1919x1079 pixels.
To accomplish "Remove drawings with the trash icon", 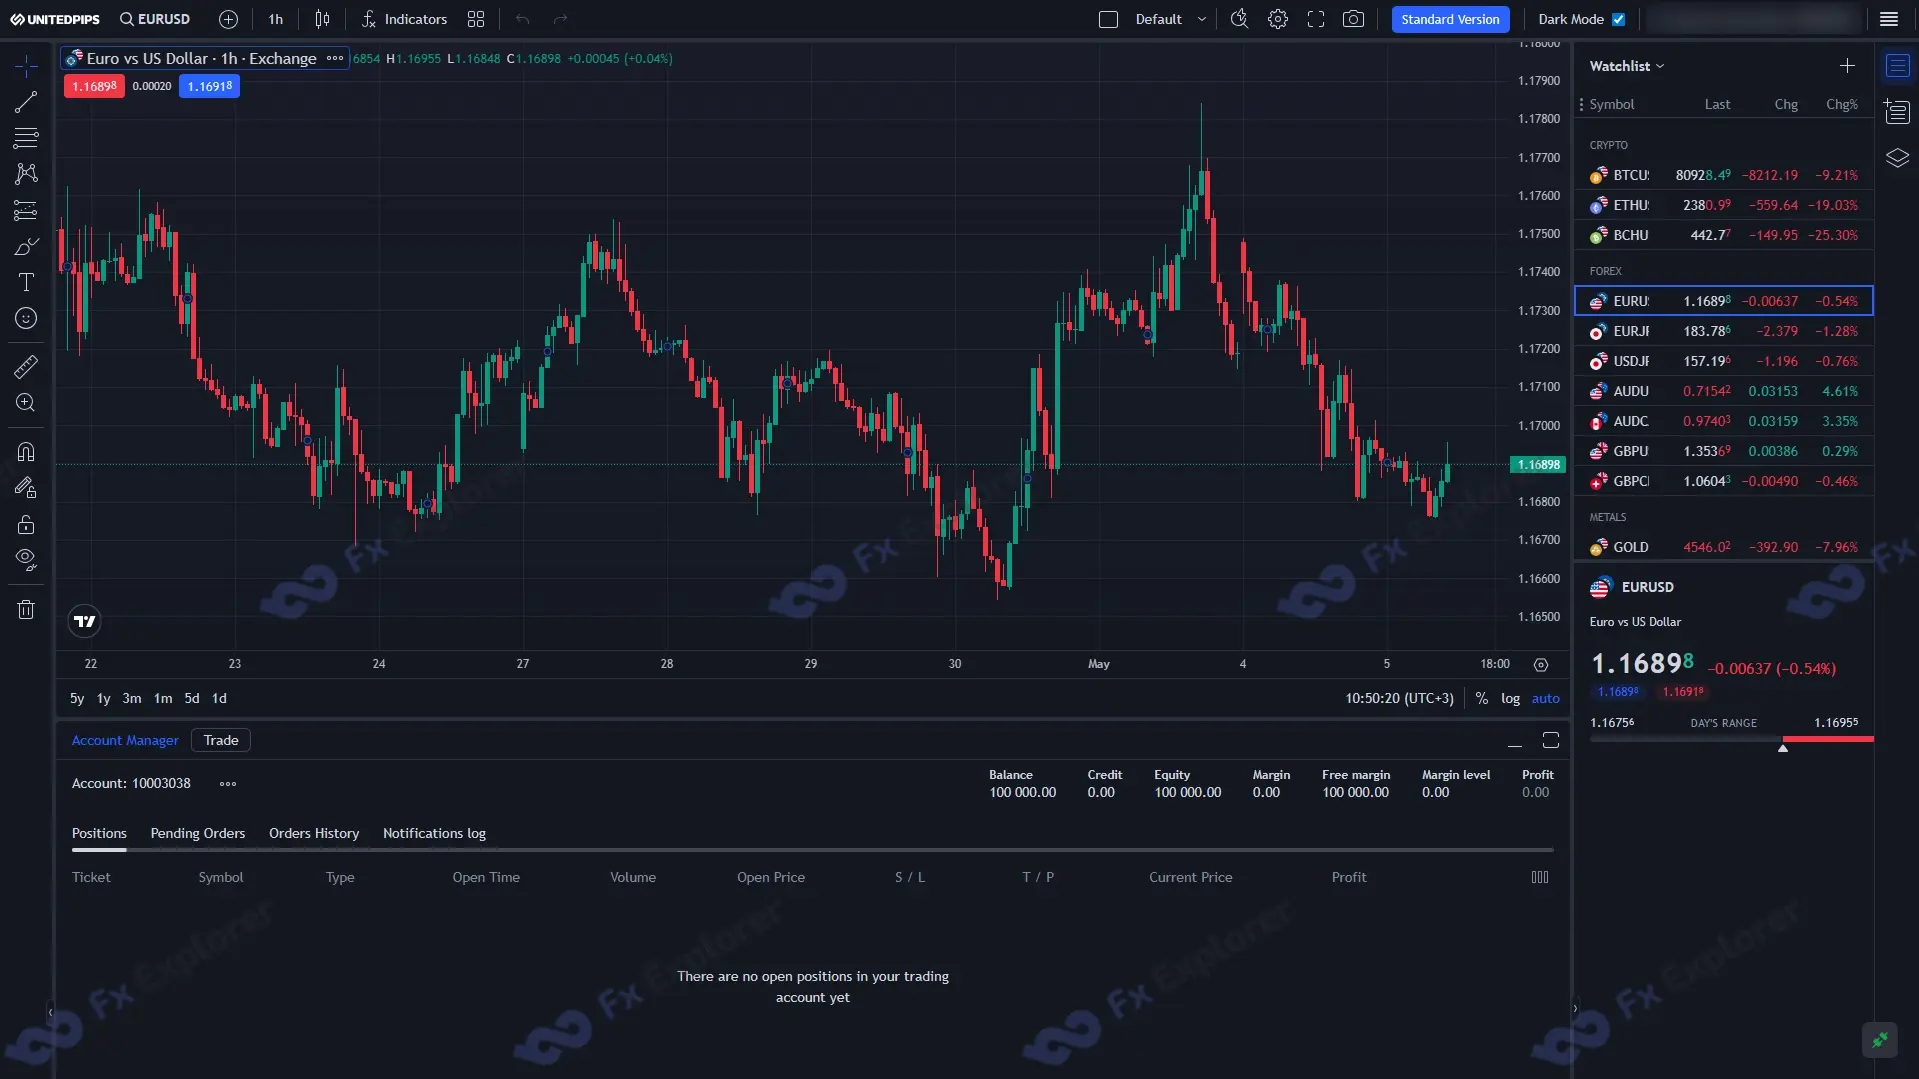I will (x=26, y=609).
